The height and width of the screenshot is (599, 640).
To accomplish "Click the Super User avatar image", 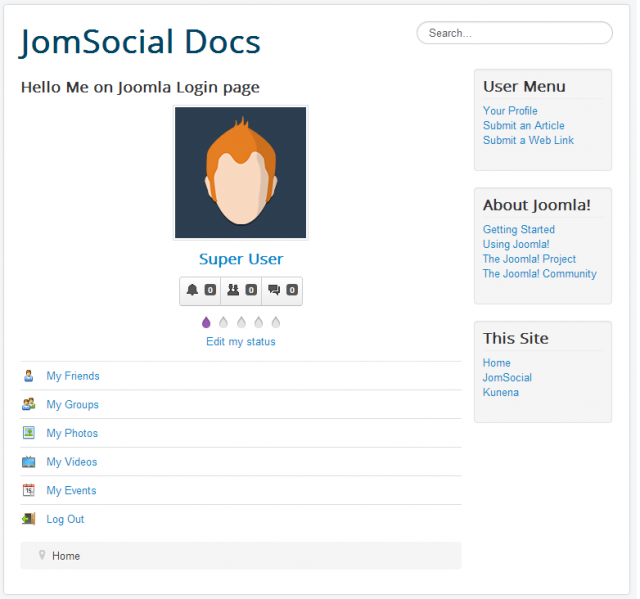I will click(240, 173).
